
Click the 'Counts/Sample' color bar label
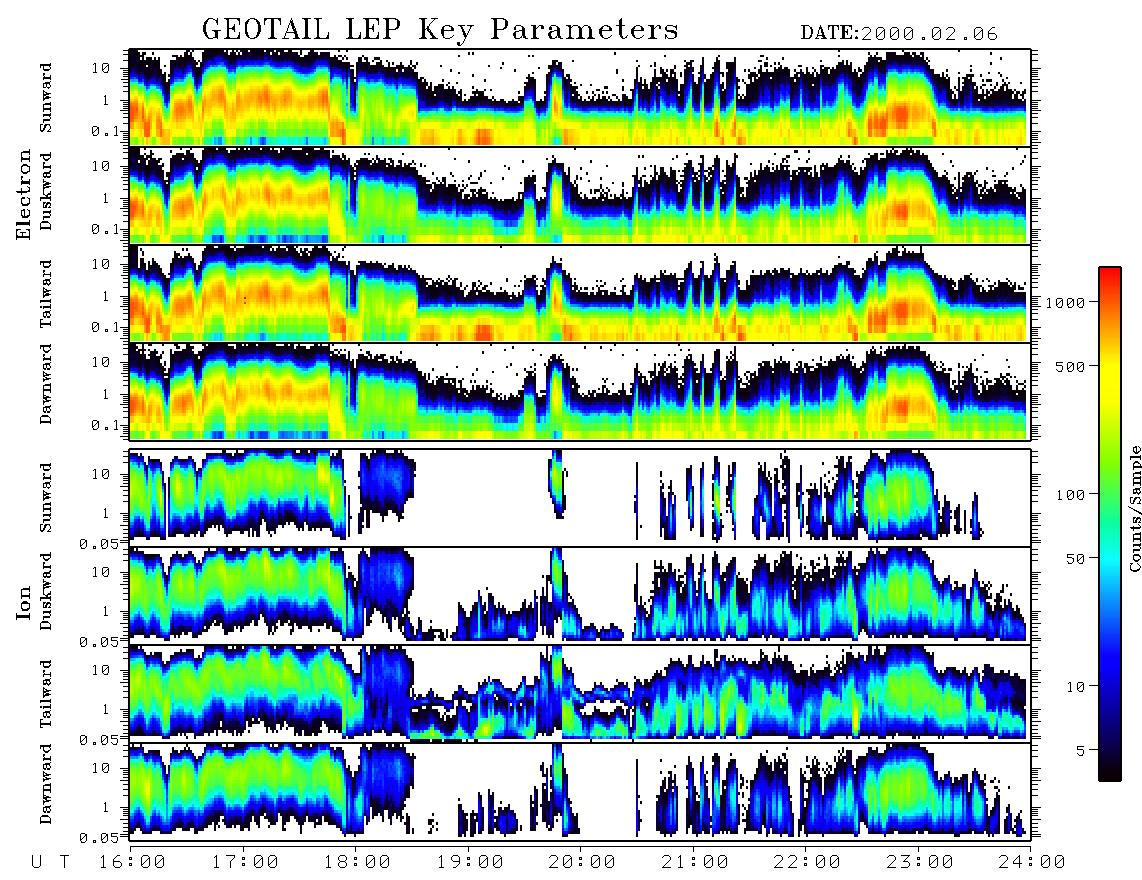[1134, 508]
